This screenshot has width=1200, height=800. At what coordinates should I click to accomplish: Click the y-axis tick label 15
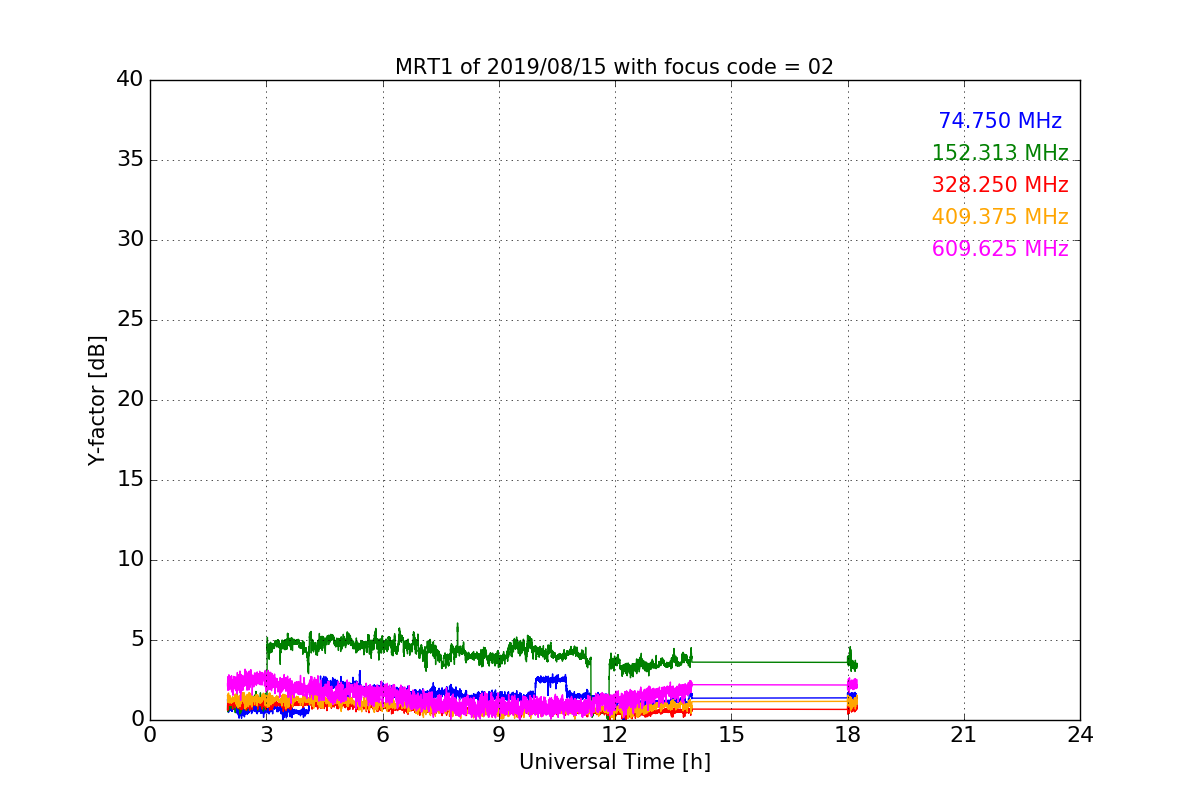point(130,480)
